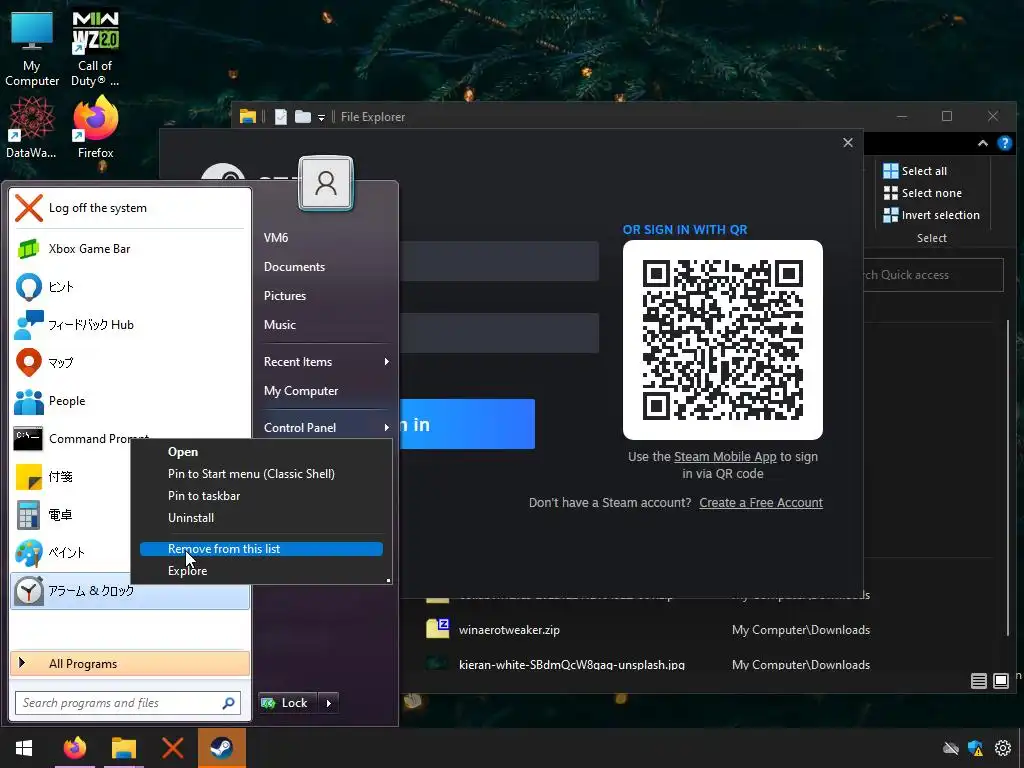Click the Windows Start button
This screenshot has width=1024, height=768.
point(24,748)
